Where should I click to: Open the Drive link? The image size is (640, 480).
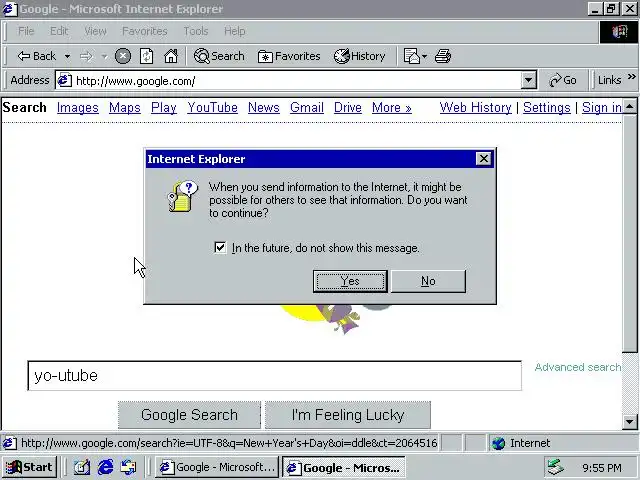pos(348,107)
